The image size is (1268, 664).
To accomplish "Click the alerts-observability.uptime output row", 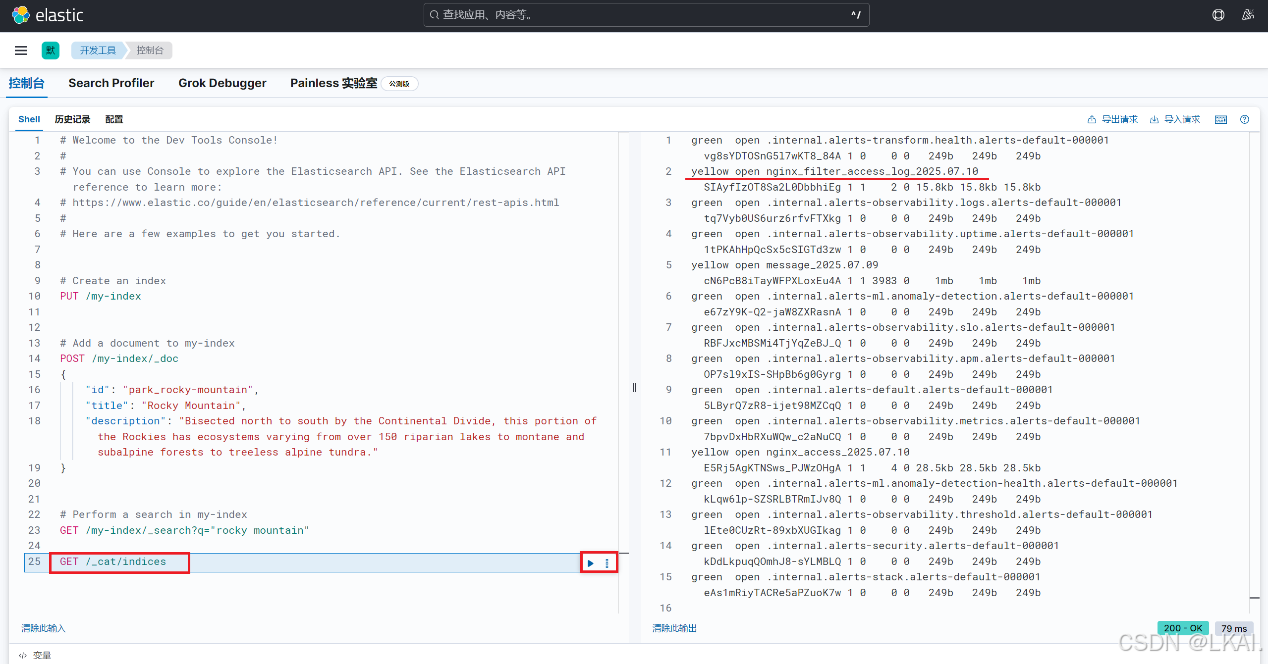I will (912, 234).
